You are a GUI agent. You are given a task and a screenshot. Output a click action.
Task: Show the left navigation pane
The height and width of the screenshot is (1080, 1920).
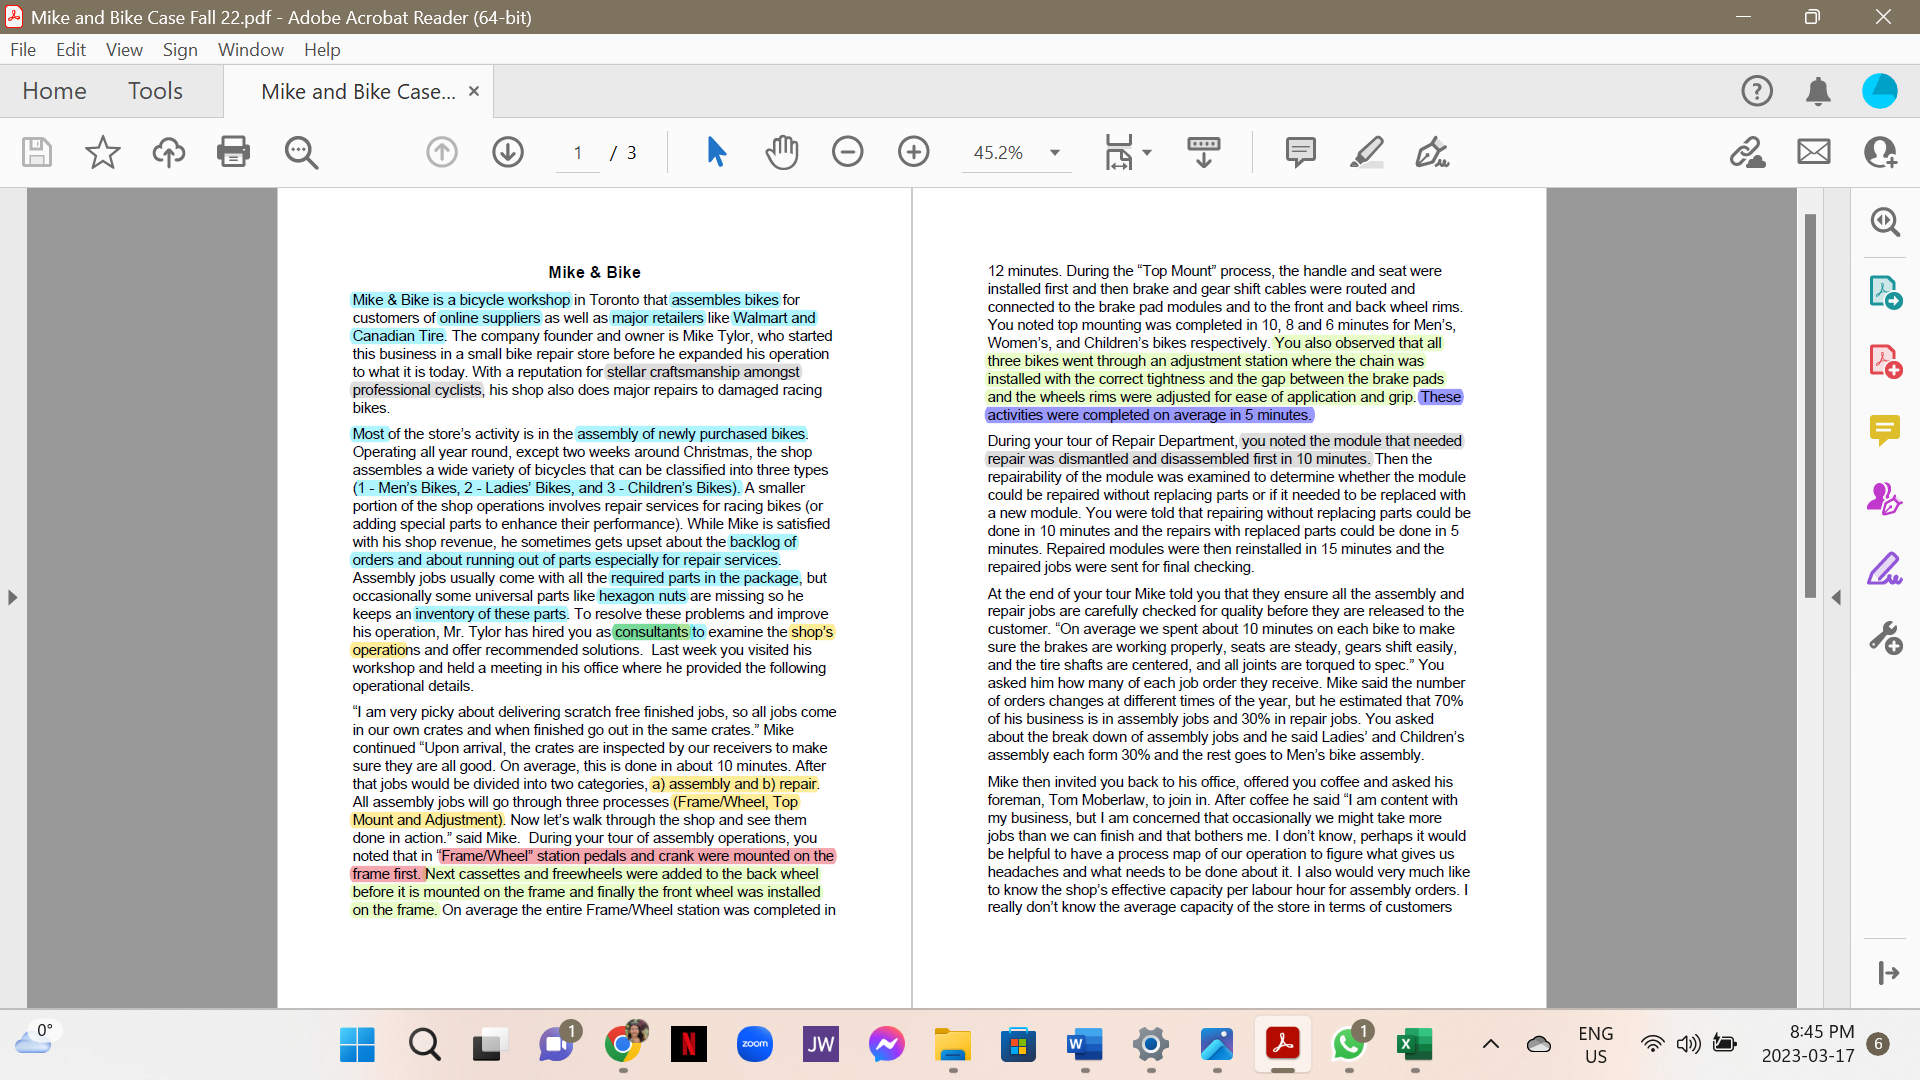pos(12,597)
